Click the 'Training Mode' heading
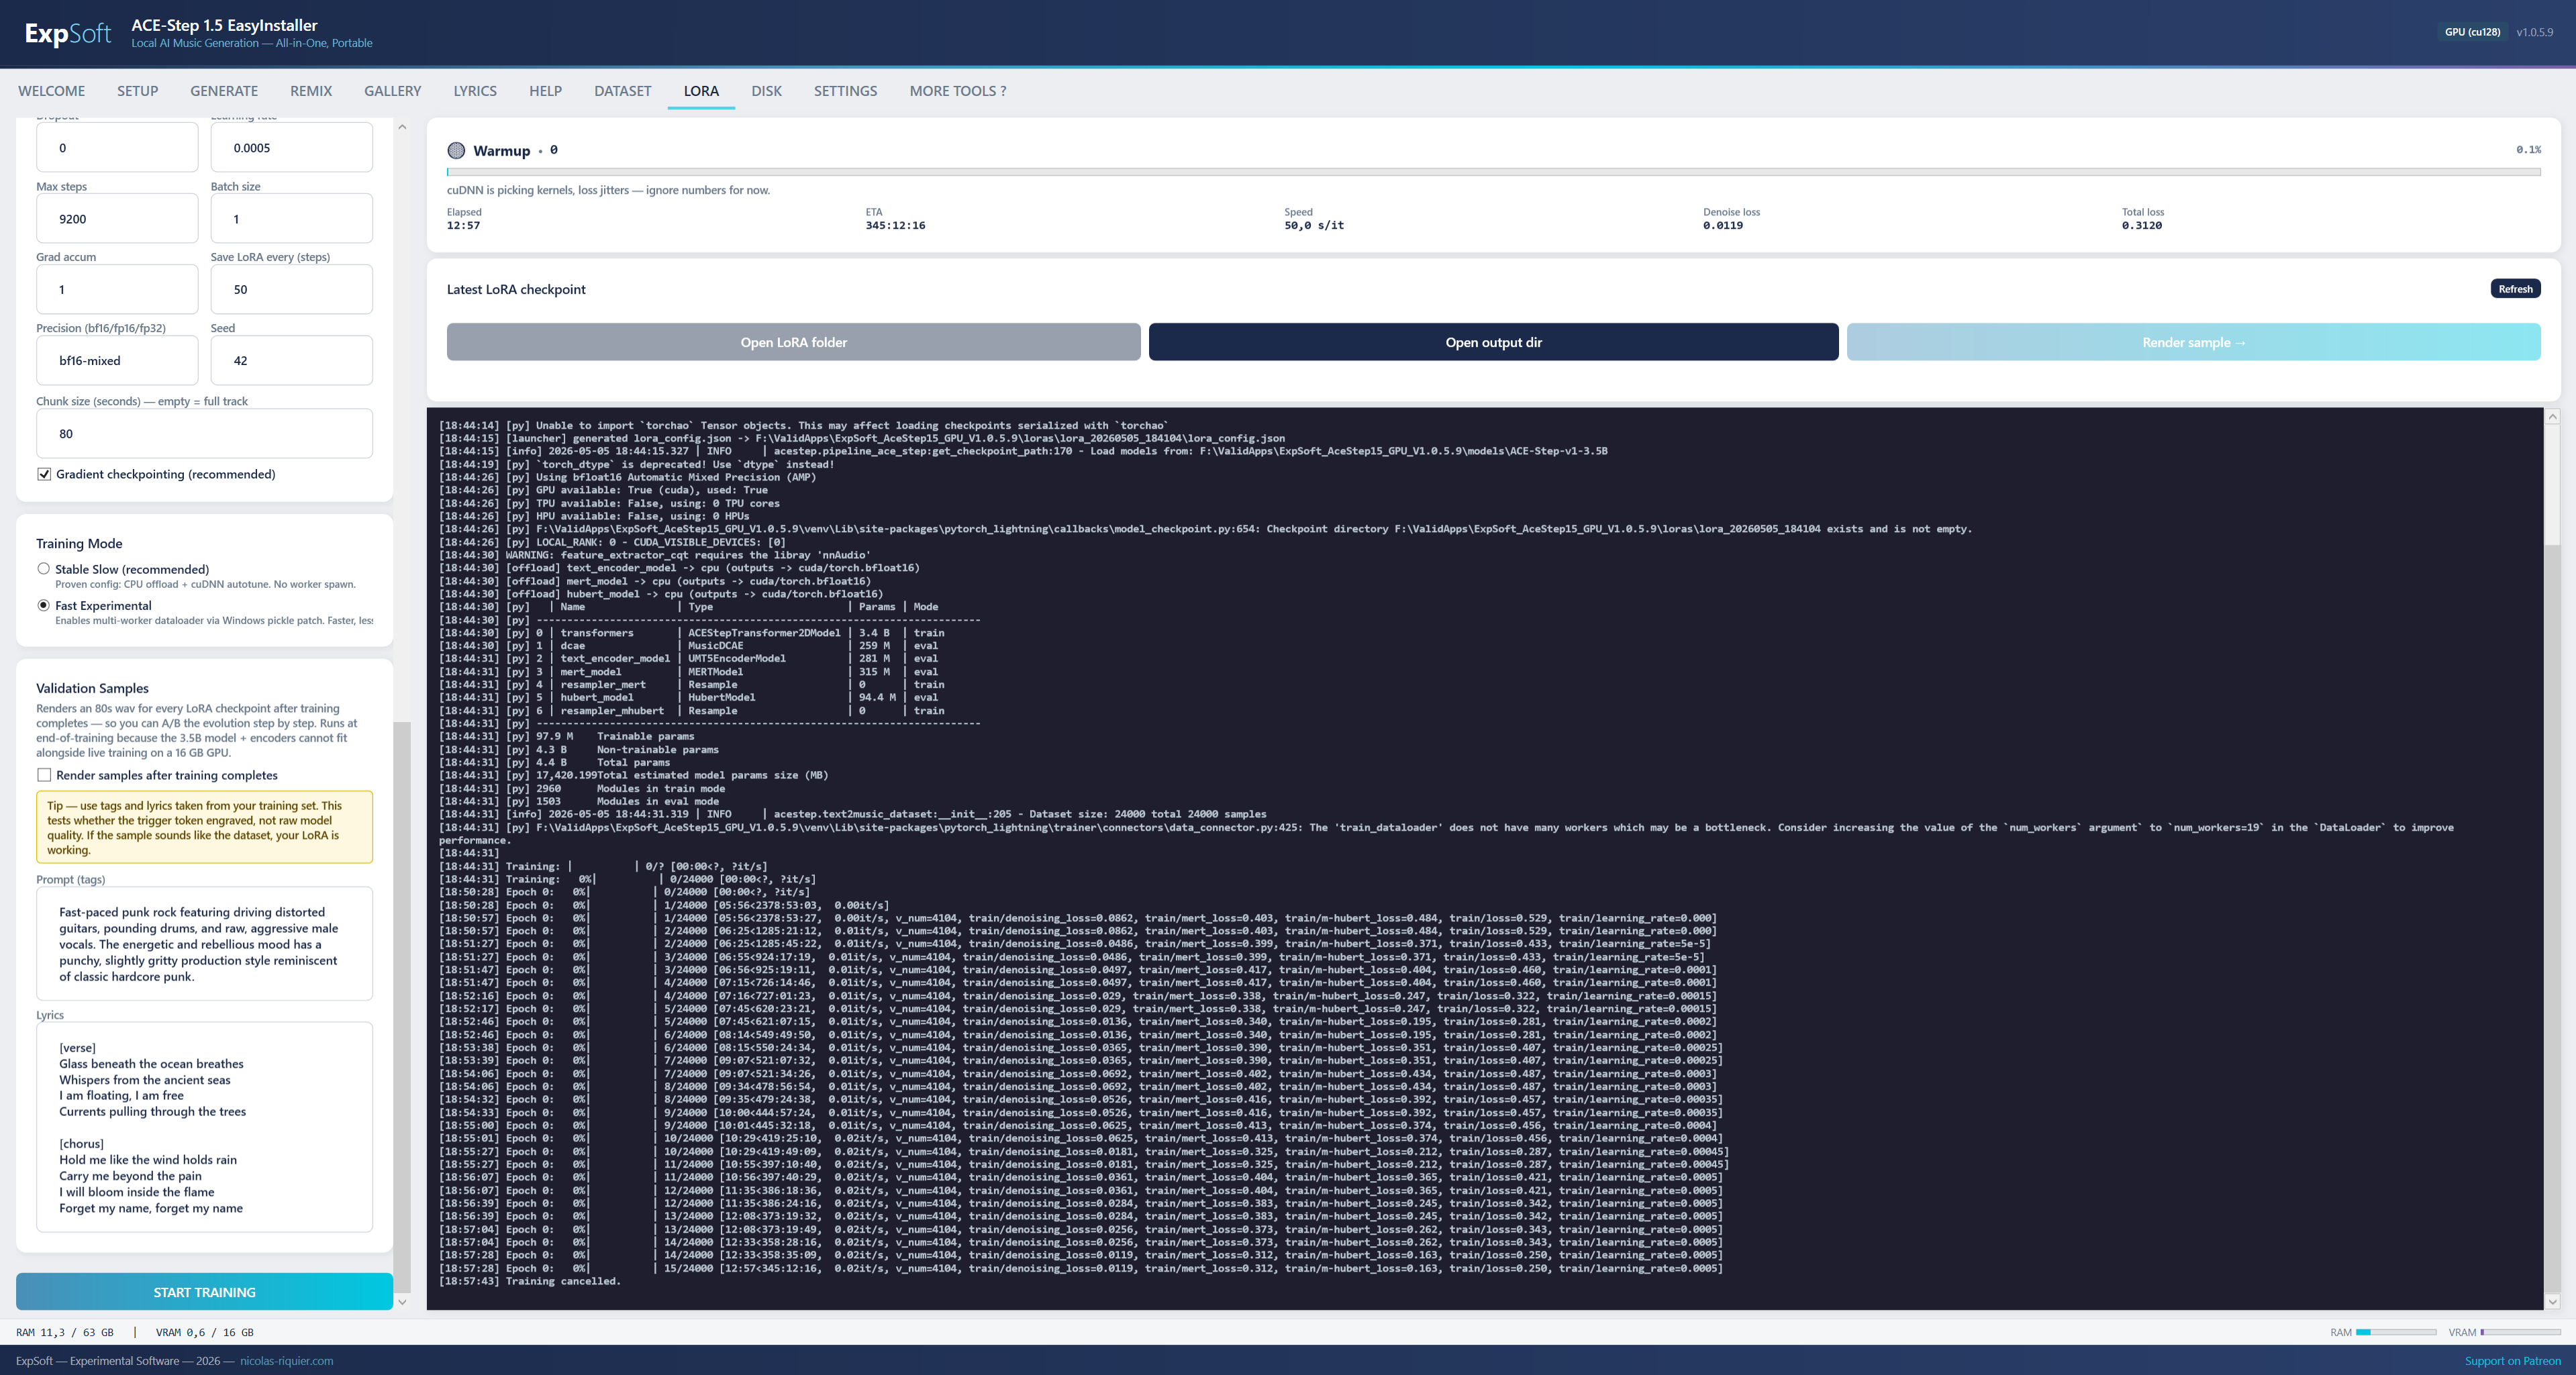The height and width of the screenshot is (1375, 2576). coord(79,543)
